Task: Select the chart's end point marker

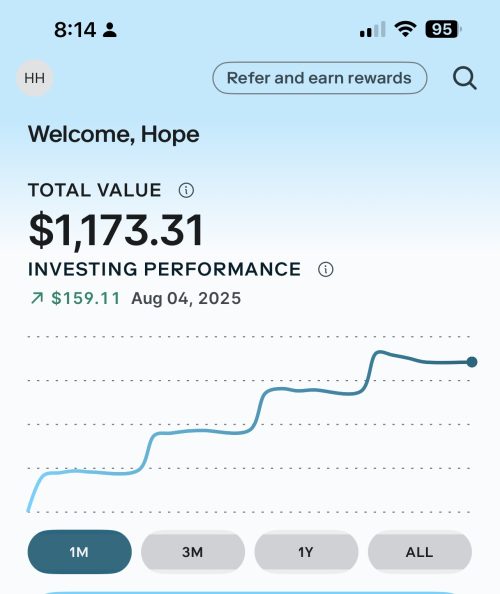Action: (x=472, y=362)
